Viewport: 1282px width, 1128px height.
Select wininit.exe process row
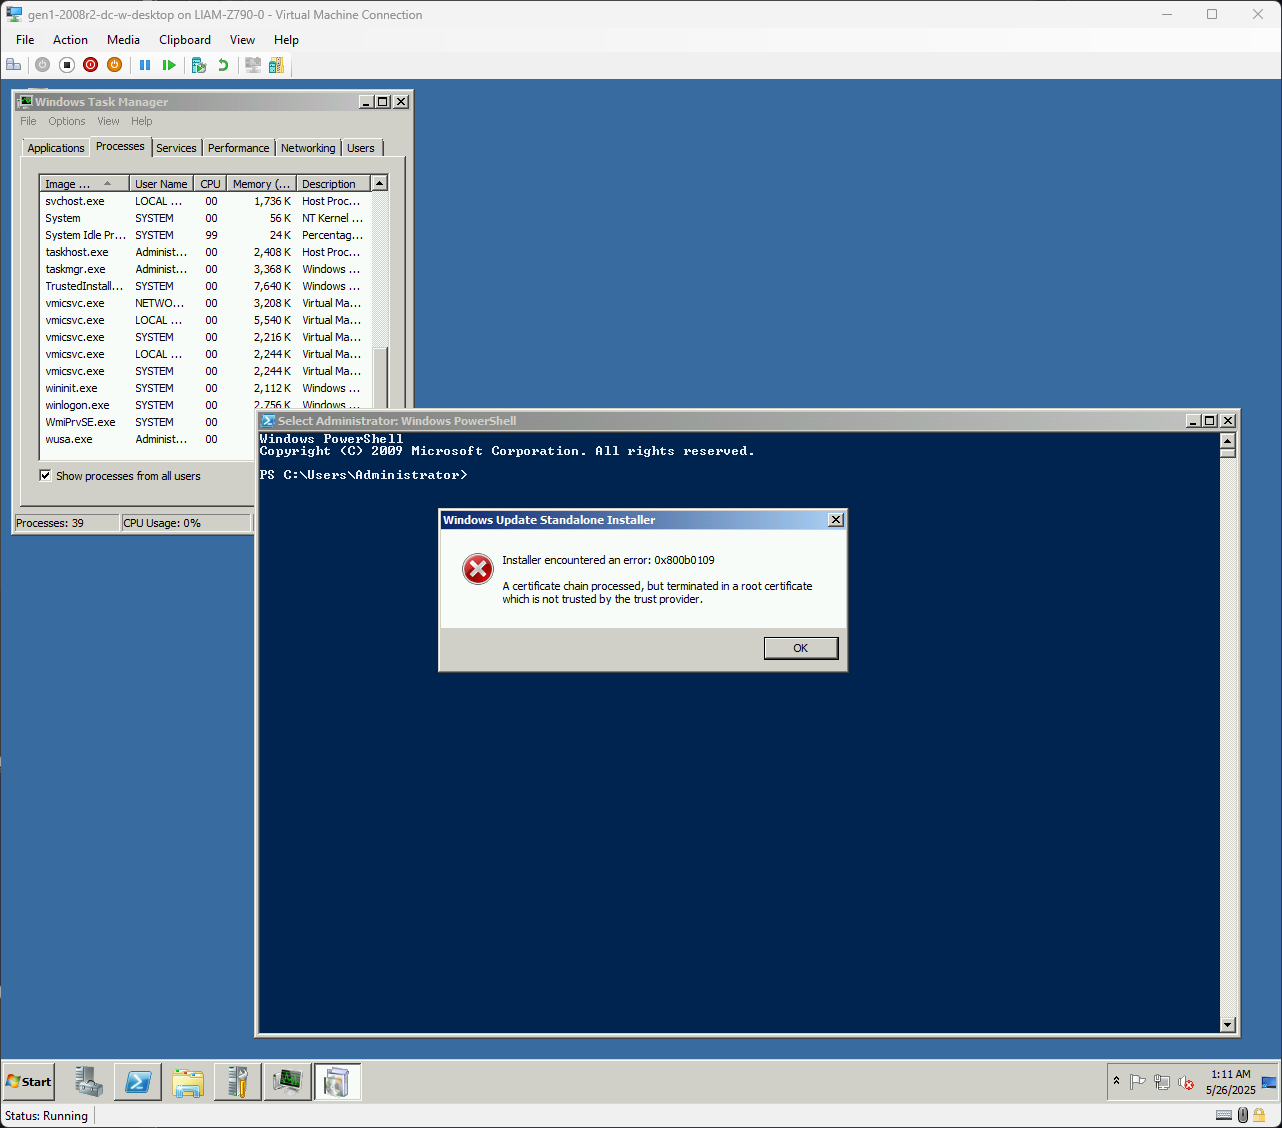click(x=205, y=388)
